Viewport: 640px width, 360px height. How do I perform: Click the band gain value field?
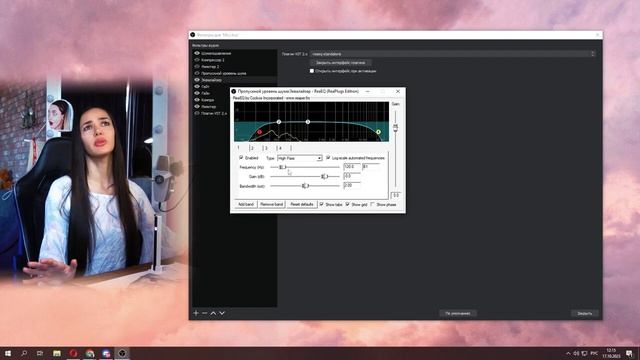352,176
